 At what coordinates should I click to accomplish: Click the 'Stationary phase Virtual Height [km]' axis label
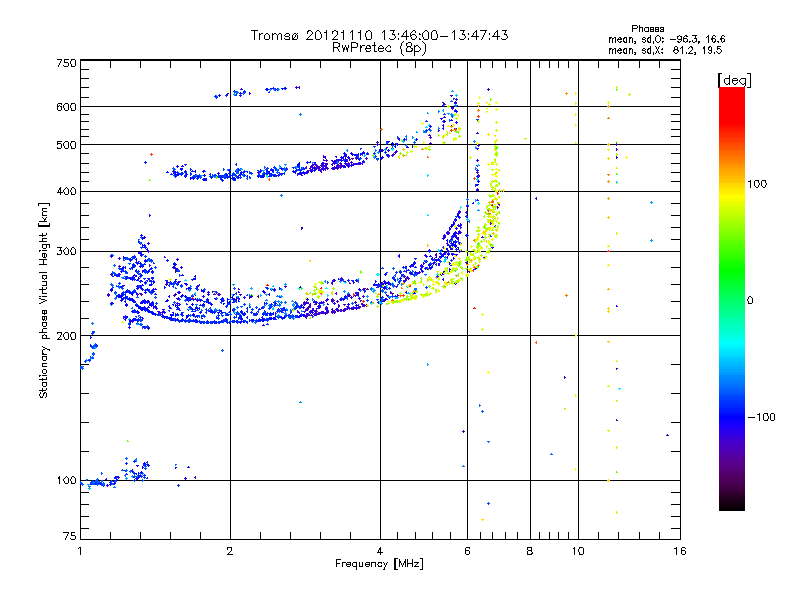pos(43,301)
